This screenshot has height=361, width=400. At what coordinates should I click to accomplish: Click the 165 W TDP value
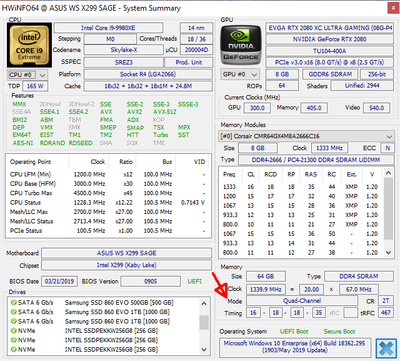pyautogui.click(x=35, y=86)
